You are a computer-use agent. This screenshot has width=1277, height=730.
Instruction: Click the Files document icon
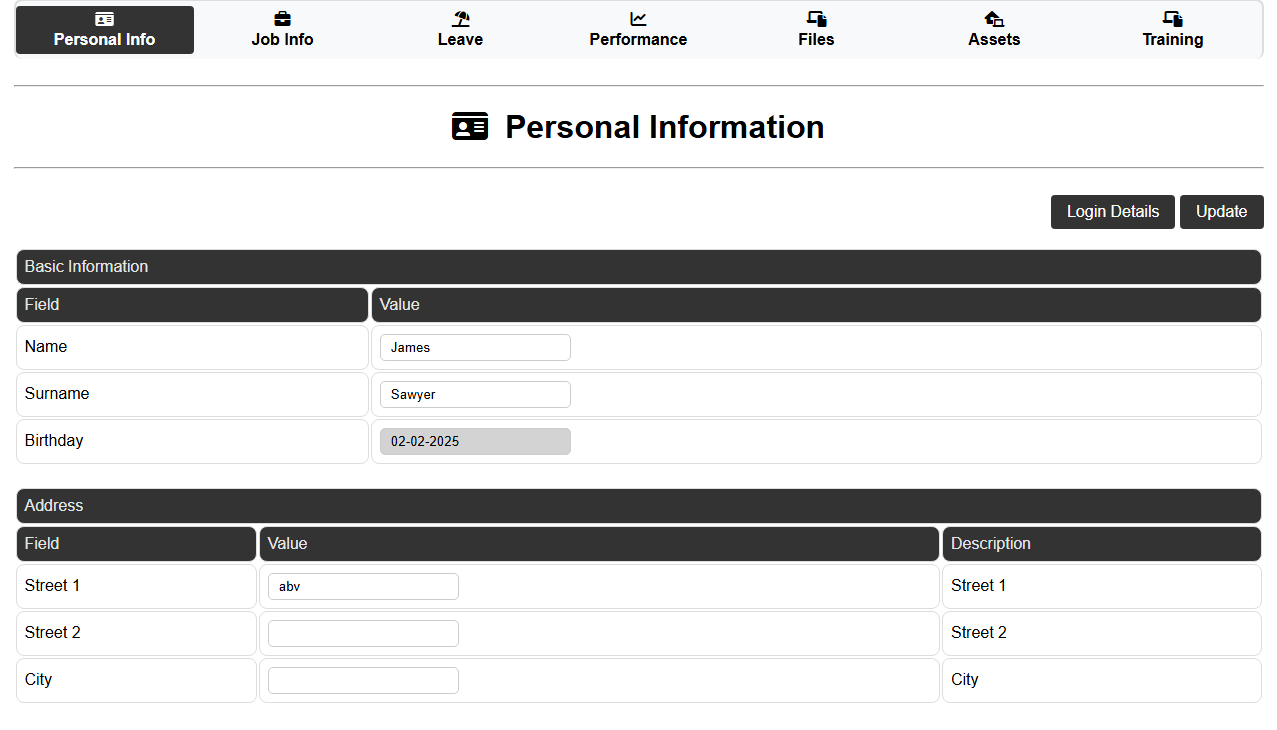tap(816, 18)
